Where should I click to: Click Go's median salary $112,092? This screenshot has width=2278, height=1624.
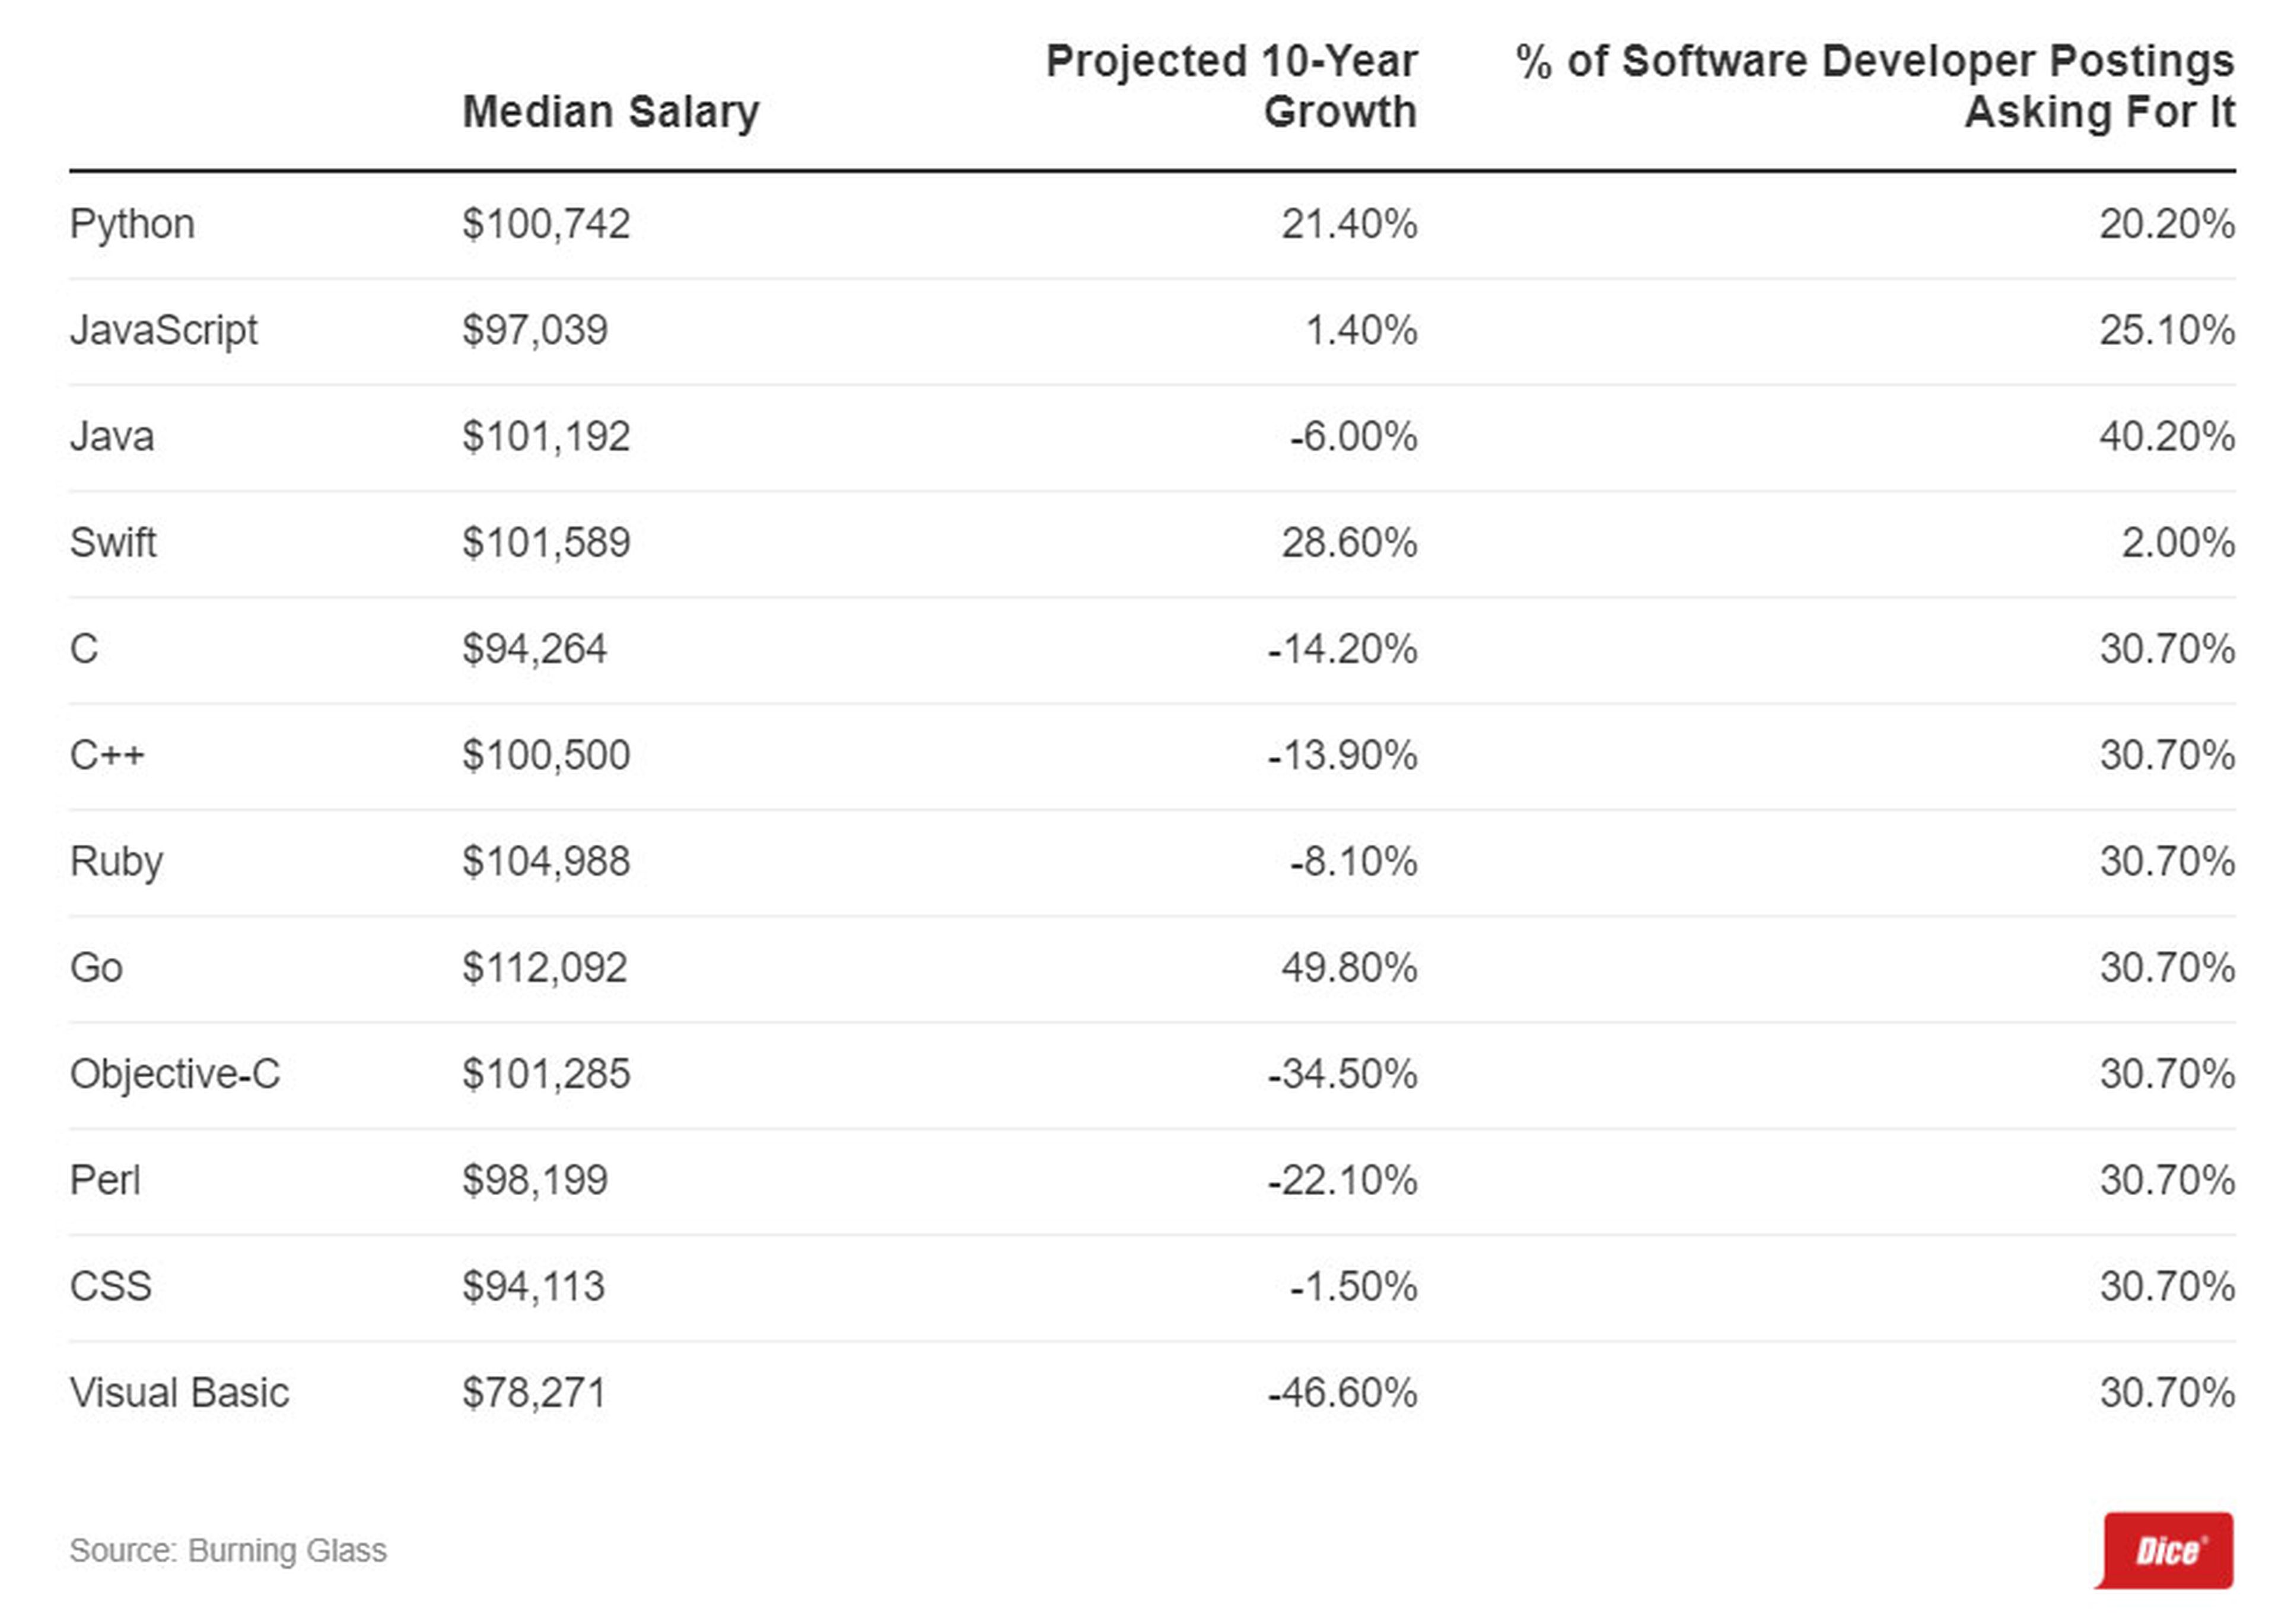(545, 968)
